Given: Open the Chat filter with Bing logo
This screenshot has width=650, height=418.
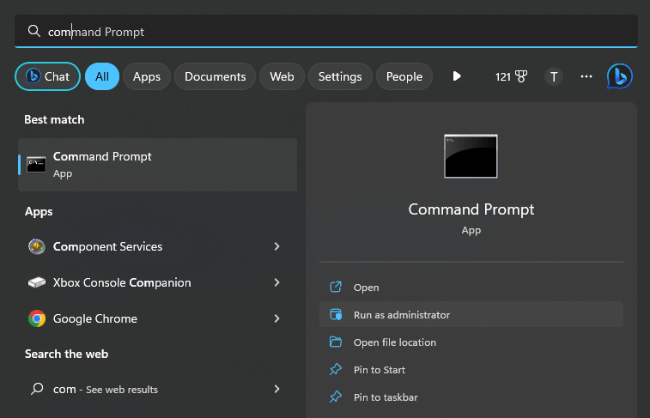Looking at the screenshot, I should click(48, 77).
